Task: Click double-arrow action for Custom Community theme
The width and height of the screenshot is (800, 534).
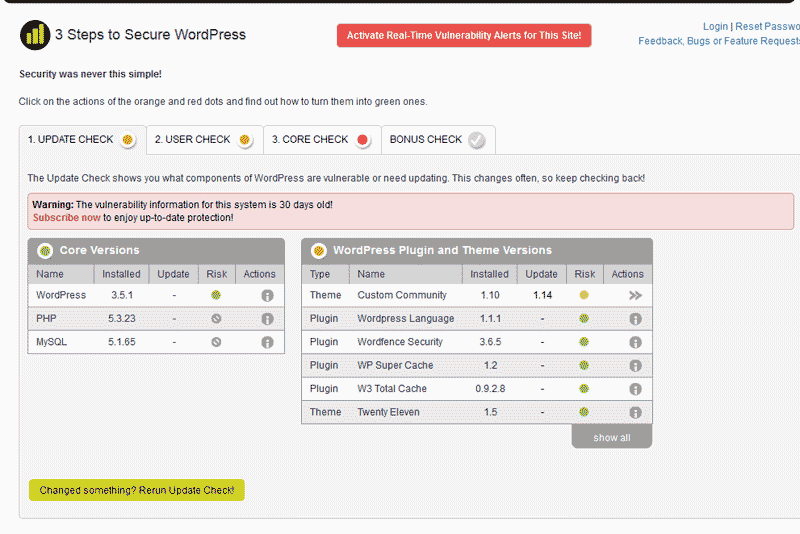Action: point(635,296)
